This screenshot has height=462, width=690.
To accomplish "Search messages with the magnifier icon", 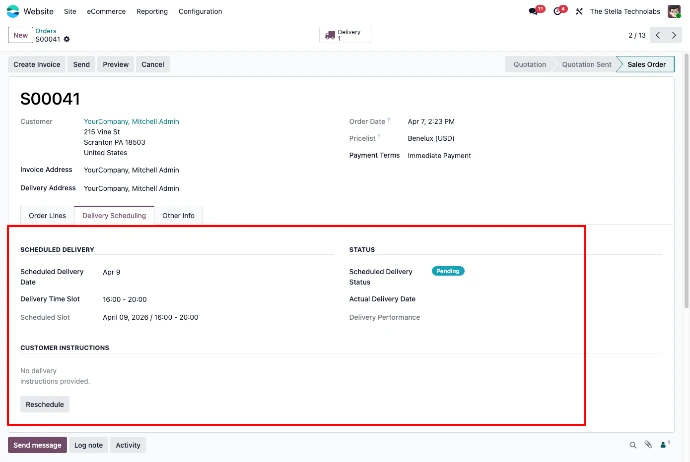I will [633, 445].
